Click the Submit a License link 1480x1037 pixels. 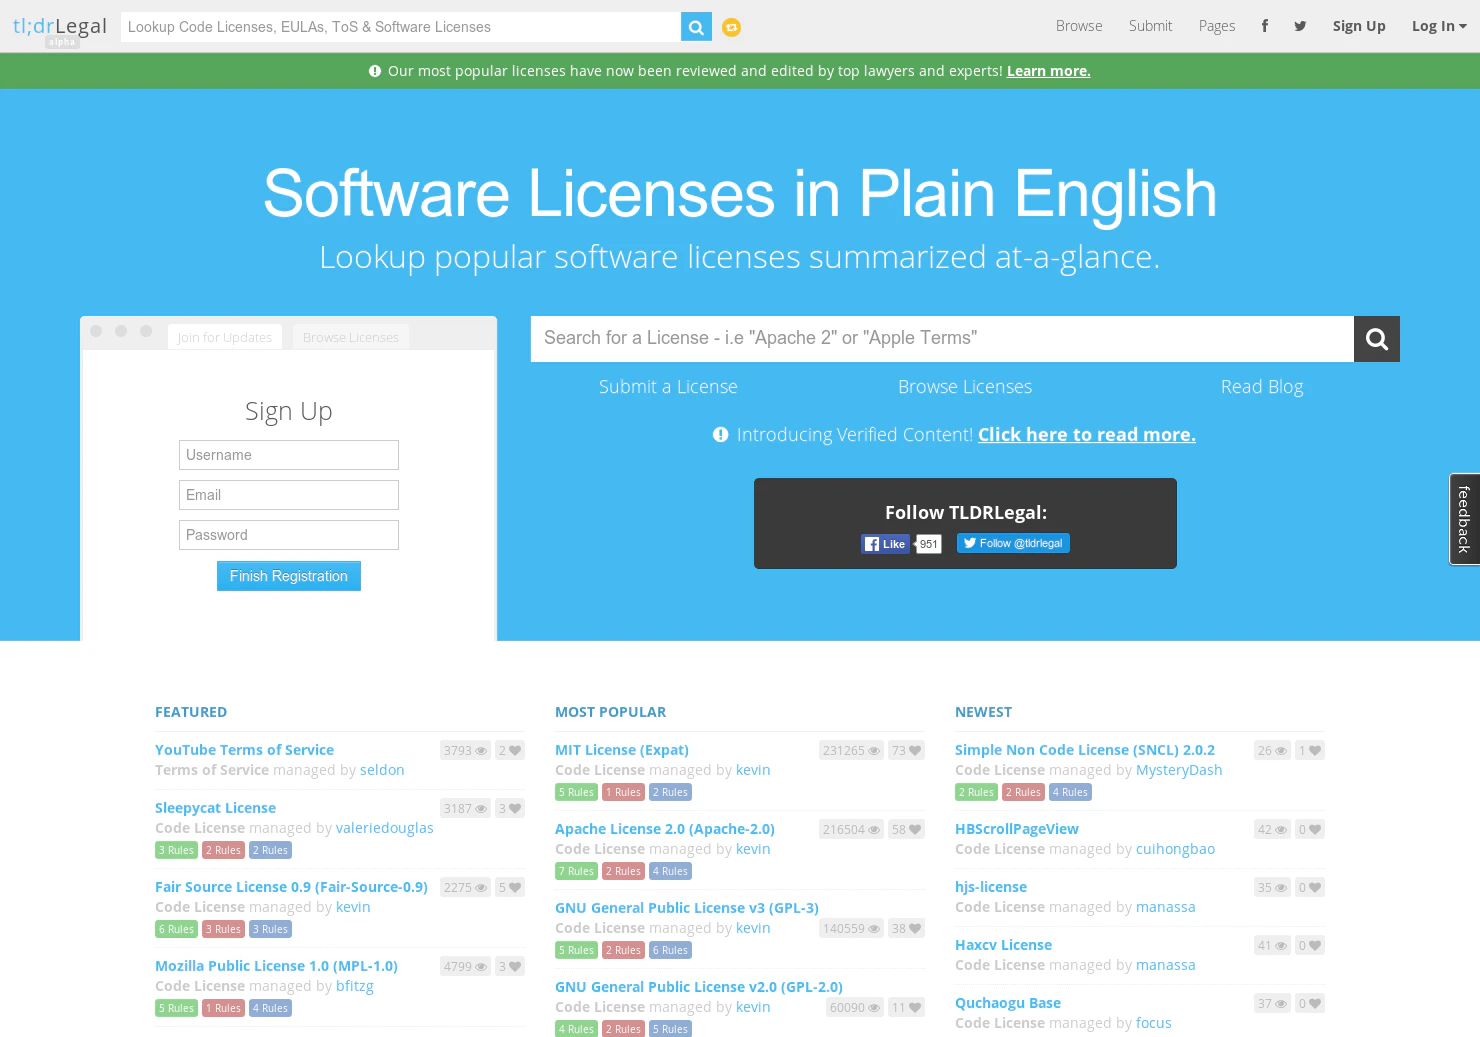coord(668,387)
